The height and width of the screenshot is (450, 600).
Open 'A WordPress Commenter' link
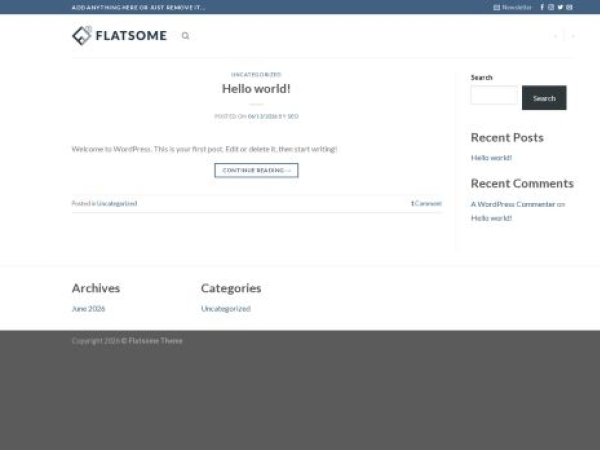[513, 204]
